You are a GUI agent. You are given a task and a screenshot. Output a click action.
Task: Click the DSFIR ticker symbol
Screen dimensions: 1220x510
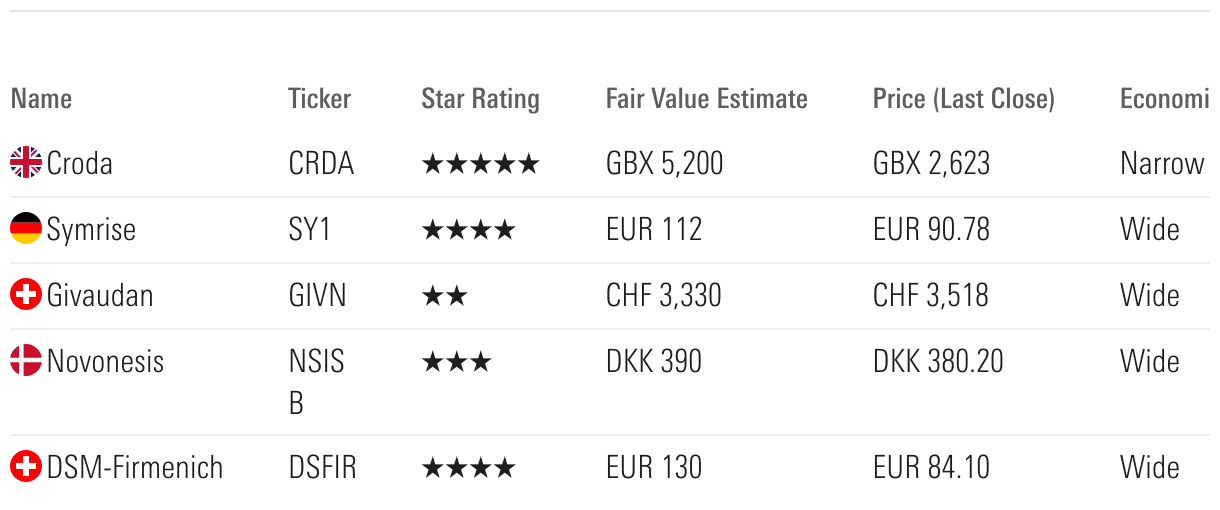pyautogui.click(x=322, y=467)
